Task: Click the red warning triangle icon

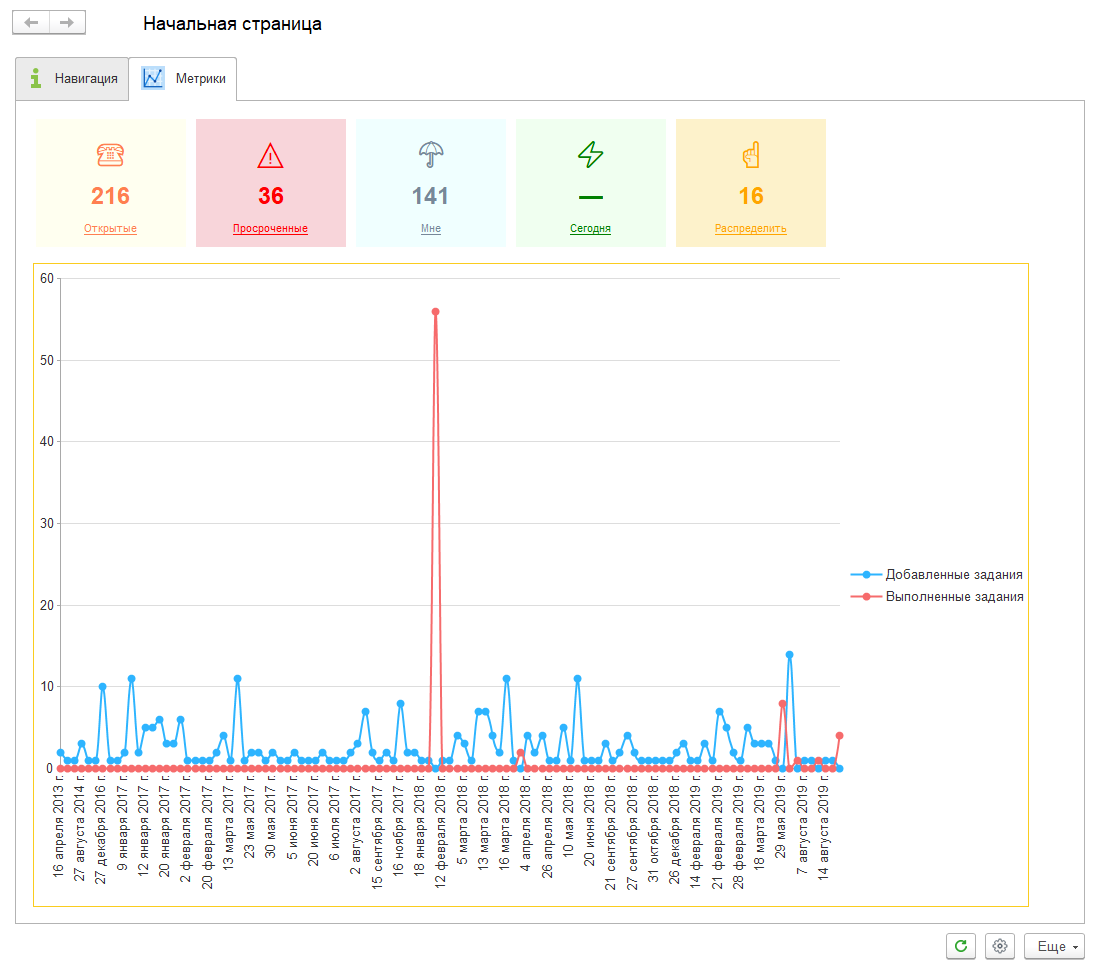Action: (270, 155)
